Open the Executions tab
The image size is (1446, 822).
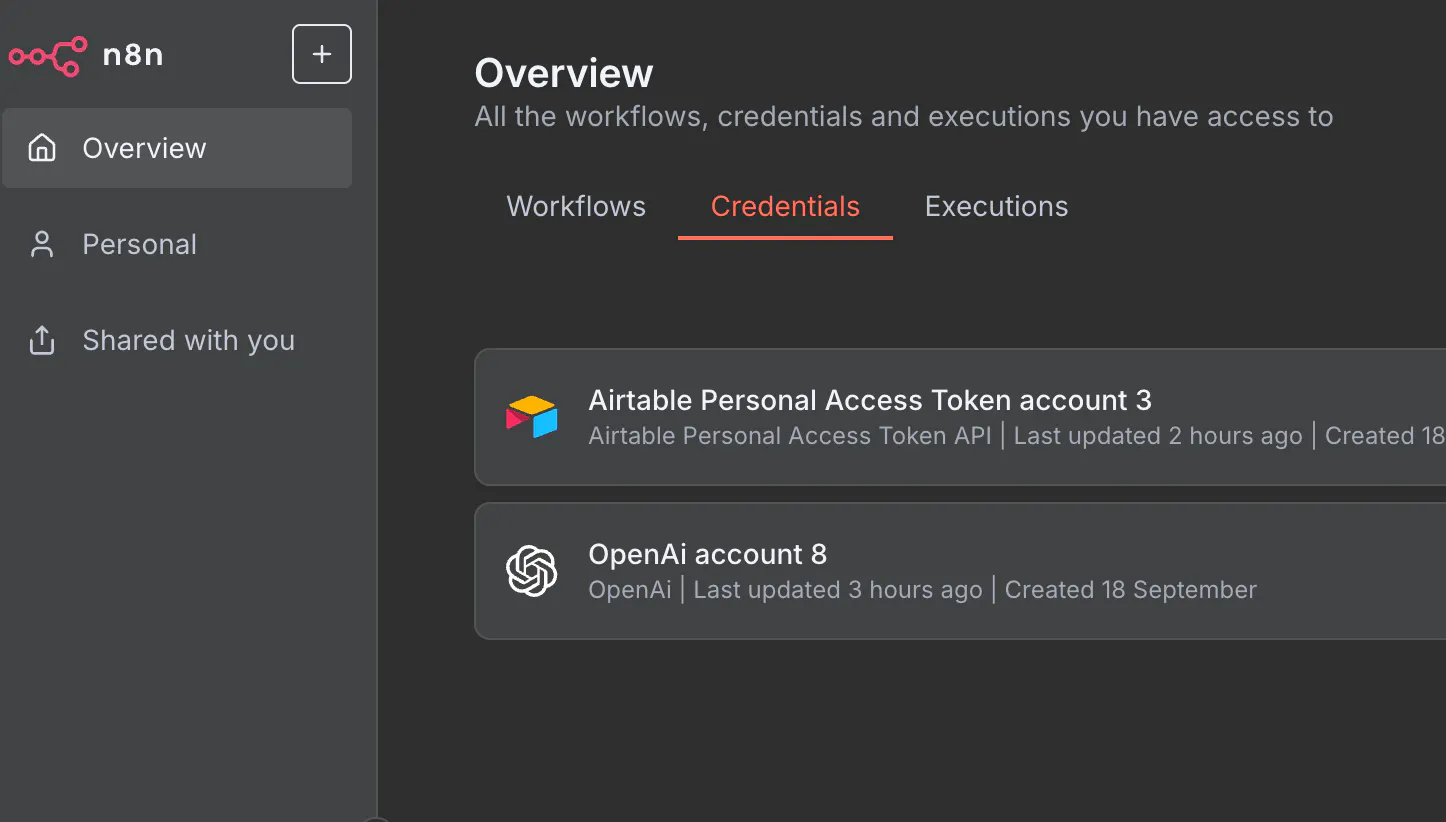coord(996,207)
